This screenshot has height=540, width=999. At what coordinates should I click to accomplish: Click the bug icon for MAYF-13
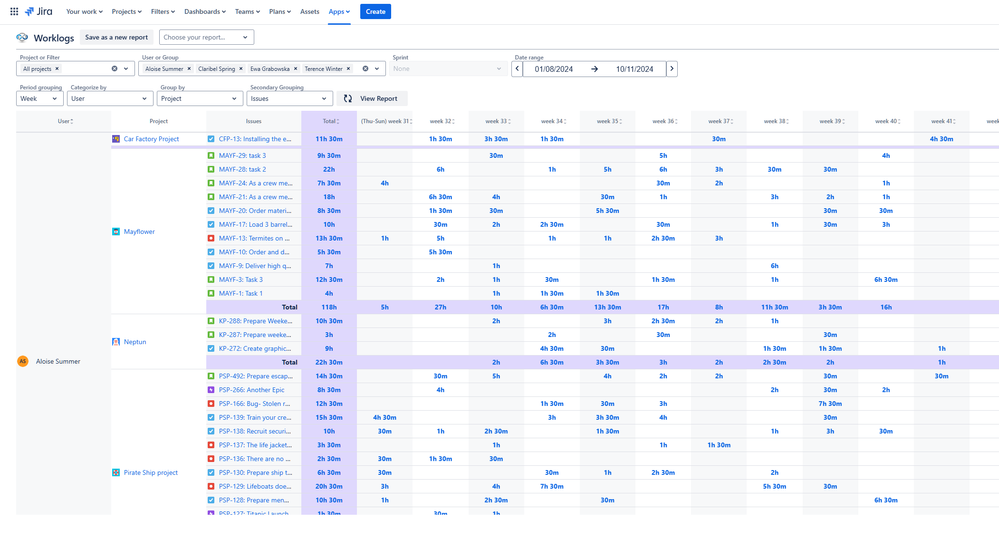[211, 238]
